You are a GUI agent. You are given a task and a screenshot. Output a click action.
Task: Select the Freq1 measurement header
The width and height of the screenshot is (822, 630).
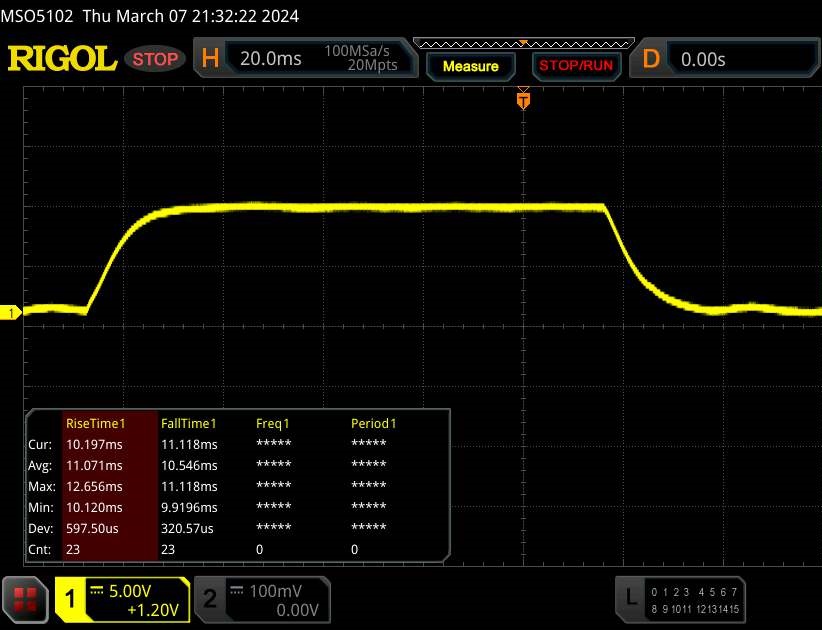pyautogui.click(x=273, y=423)
